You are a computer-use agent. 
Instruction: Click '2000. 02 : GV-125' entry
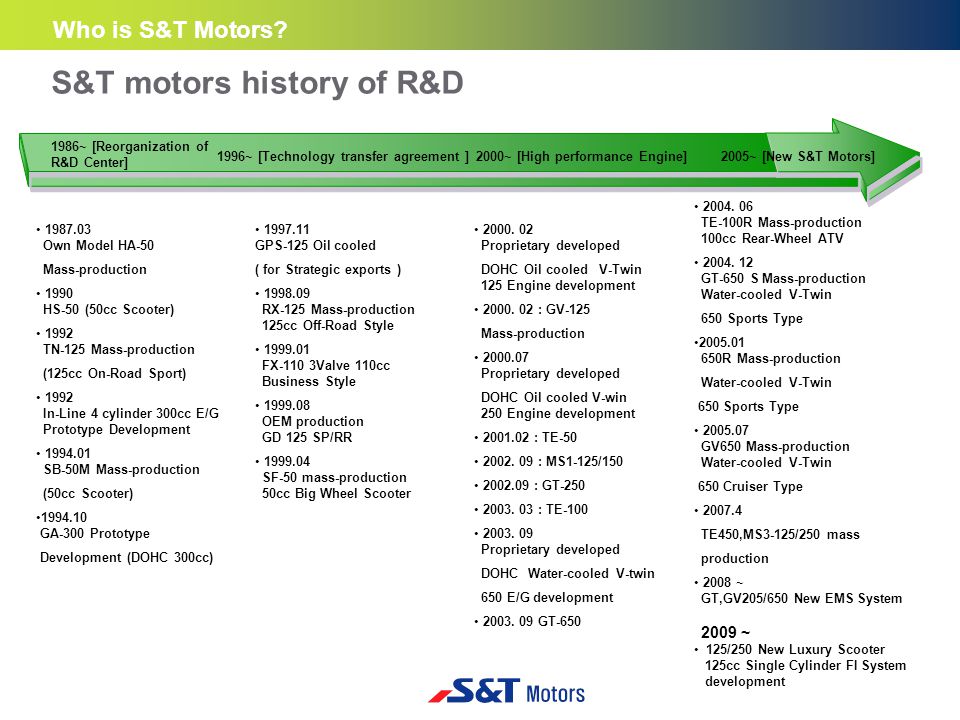(x=536, y=310)
